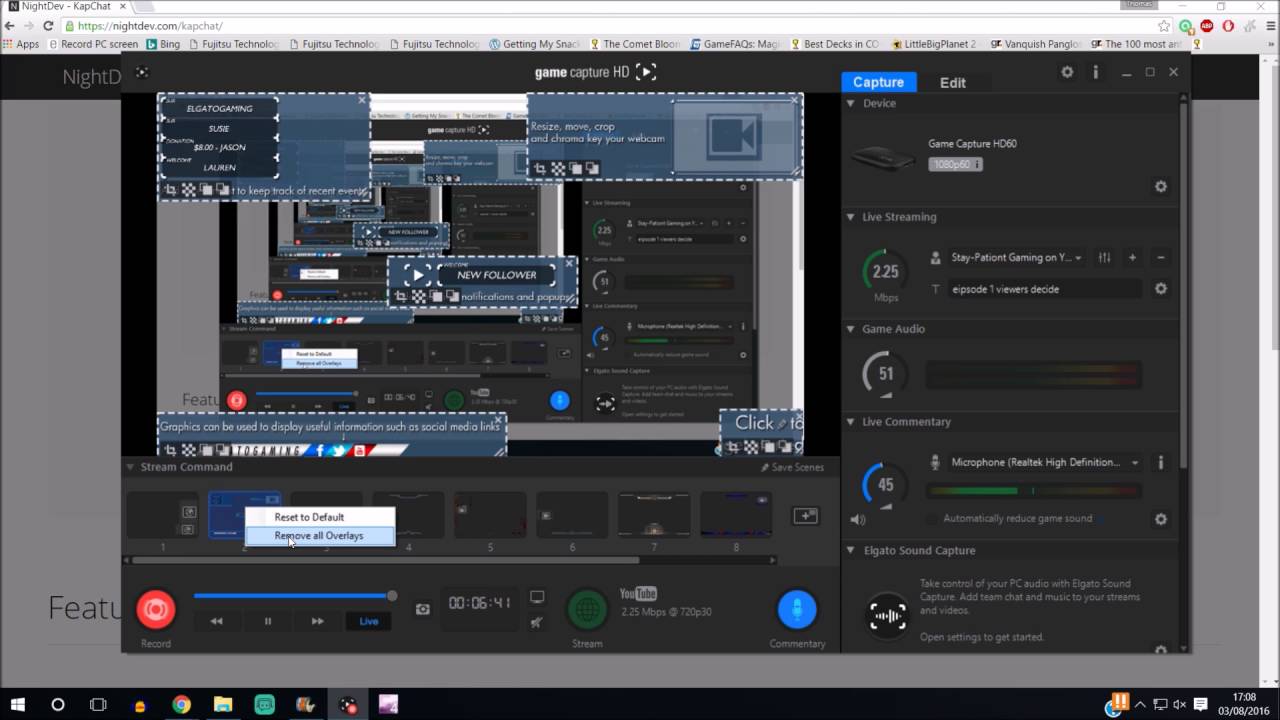
Task: Rewind playback with the double-left arrows
Action: point(216,621)
